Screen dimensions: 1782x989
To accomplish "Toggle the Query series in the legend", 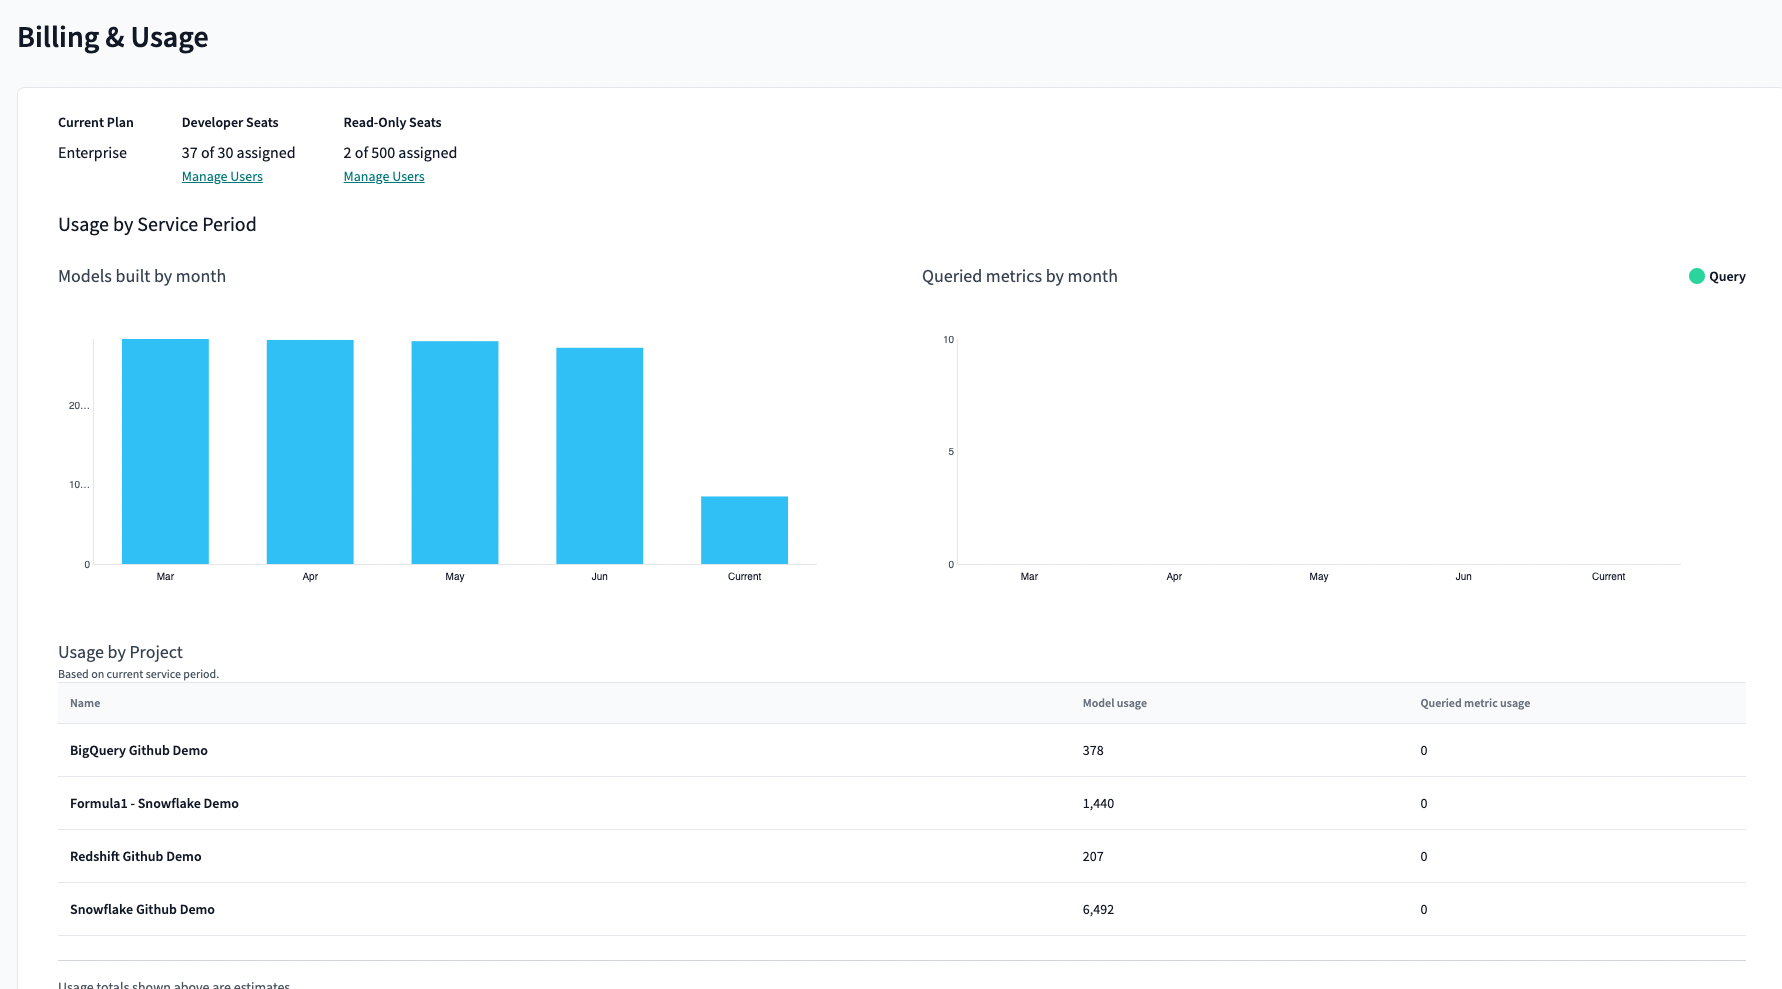I will click(x=1717, y=276).
